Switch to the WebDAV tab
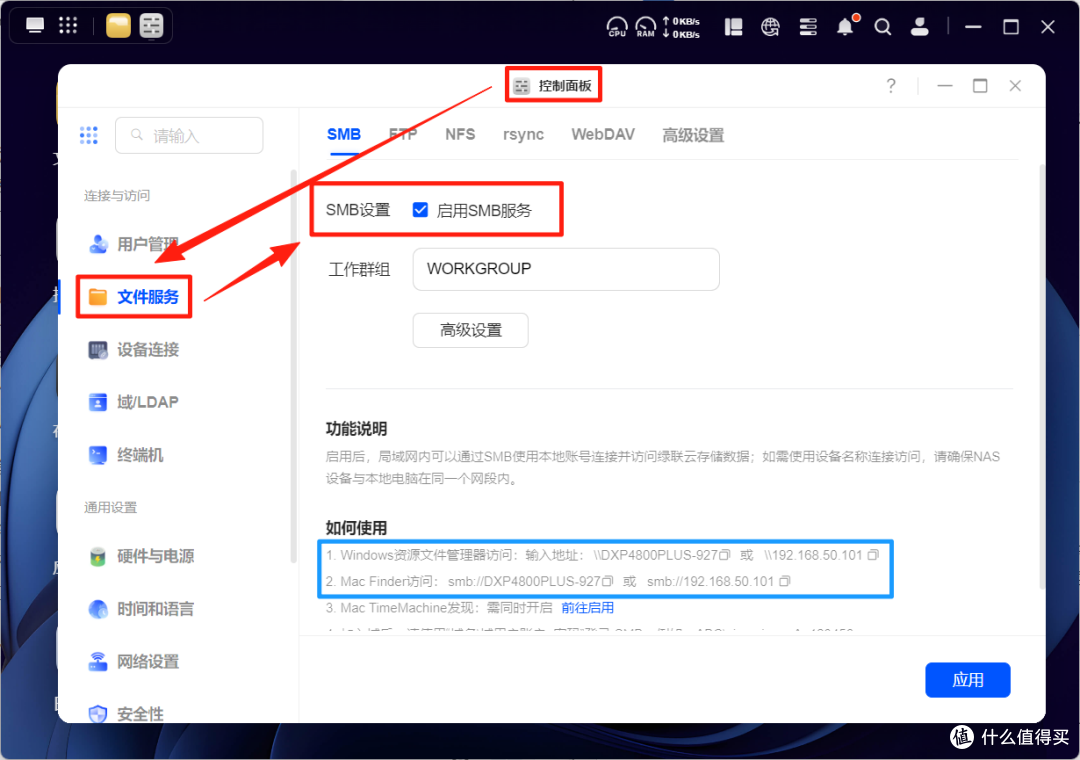Image resolution: width=1080 pixels, height=760 pixels. point(603,134)
